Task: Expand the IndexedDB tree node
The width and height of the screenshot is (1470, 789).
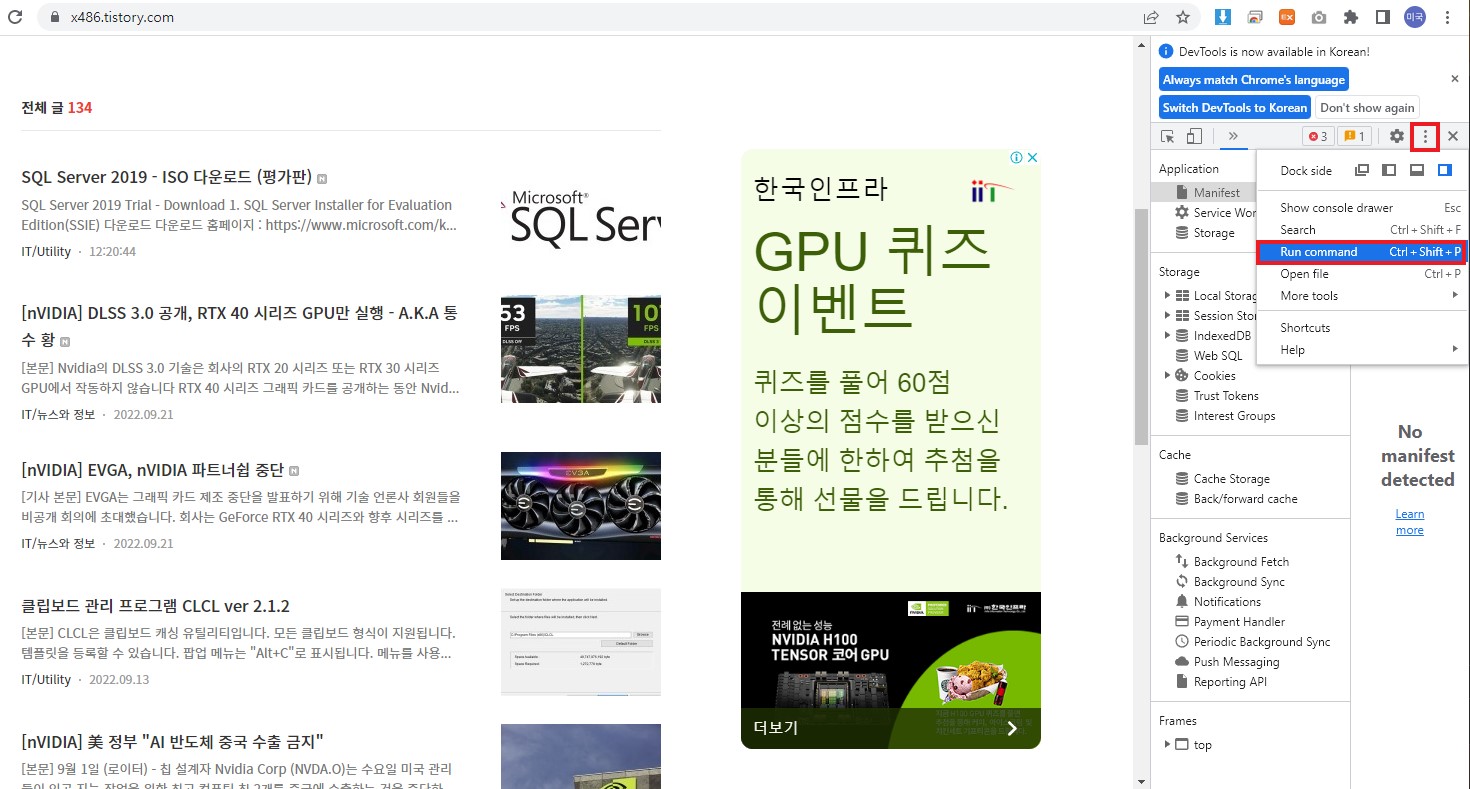Action: coord(1167,336)
